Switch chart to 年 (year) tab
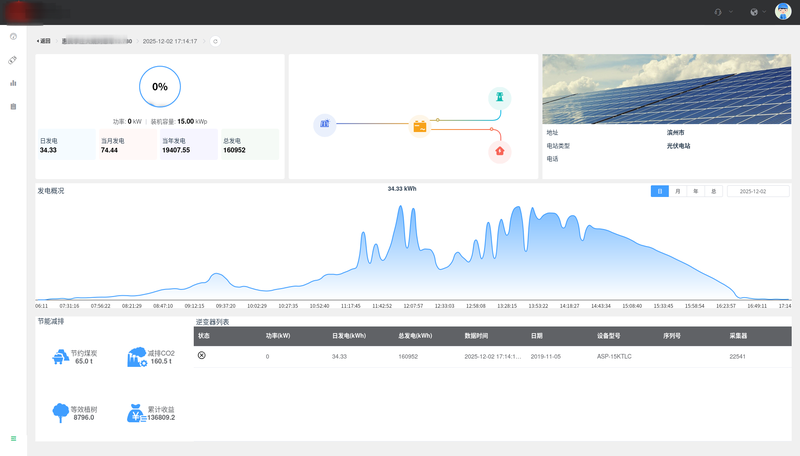This screenshot has height=456, width=800. (x=696, y=190)
